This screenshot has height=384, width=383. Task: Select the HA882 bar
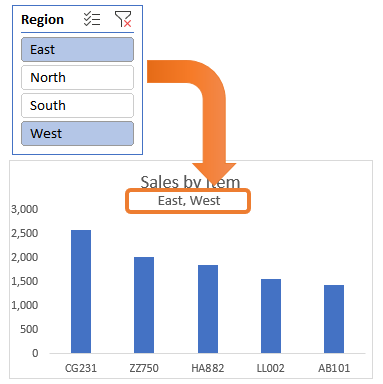pyautogui.click(x=208, y=309)
